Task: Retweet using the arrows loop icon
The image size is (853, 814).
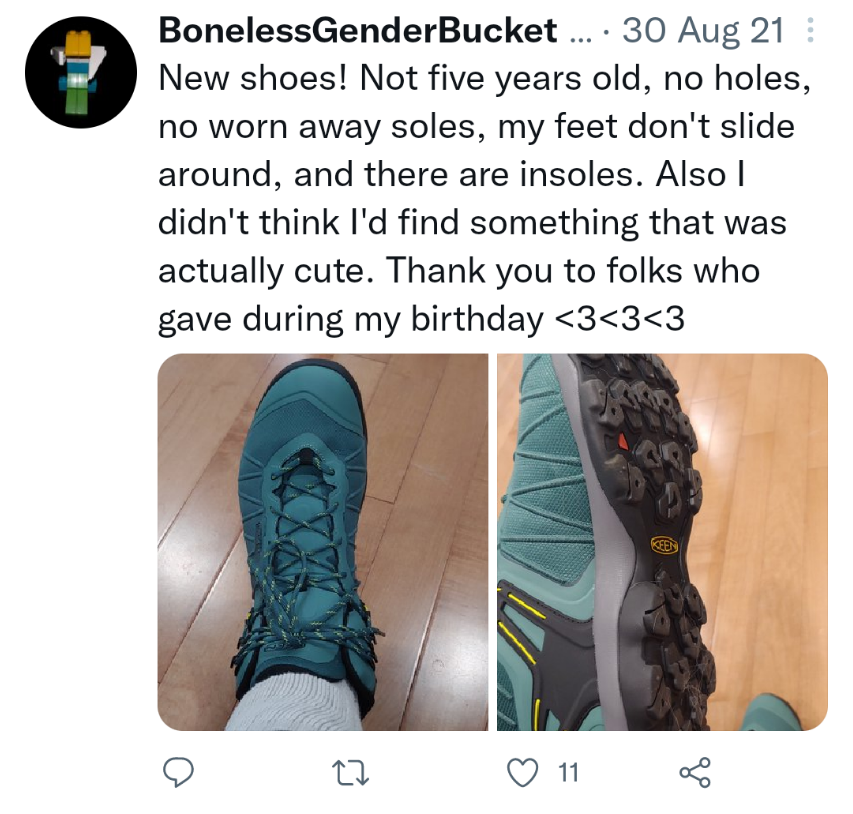Action: [x=351, y=773]
